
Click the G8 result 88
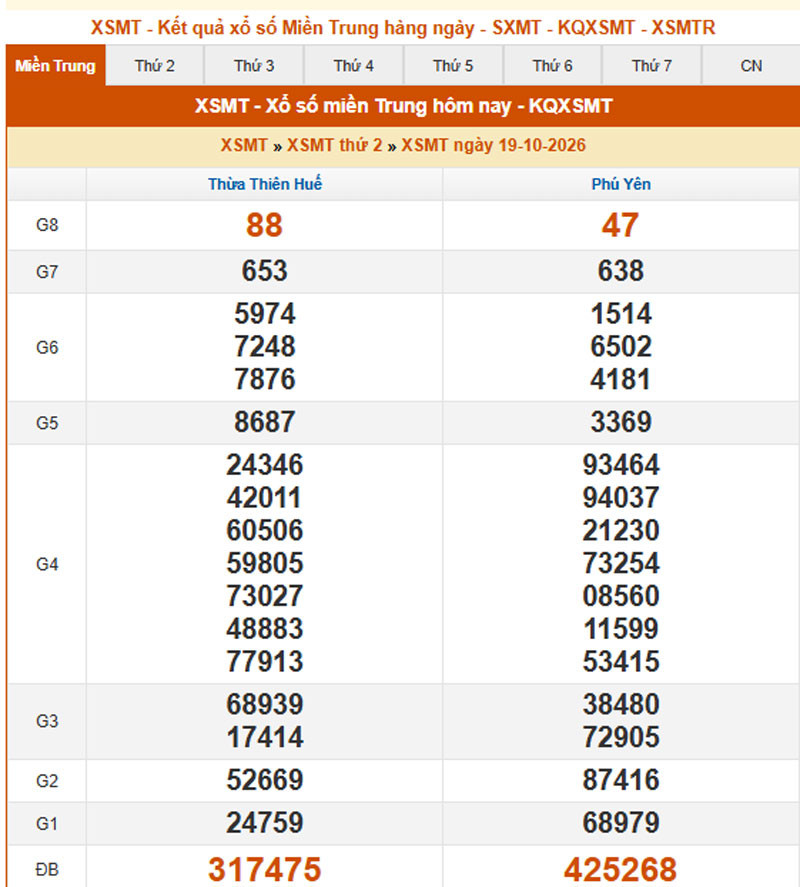[264, 225]
